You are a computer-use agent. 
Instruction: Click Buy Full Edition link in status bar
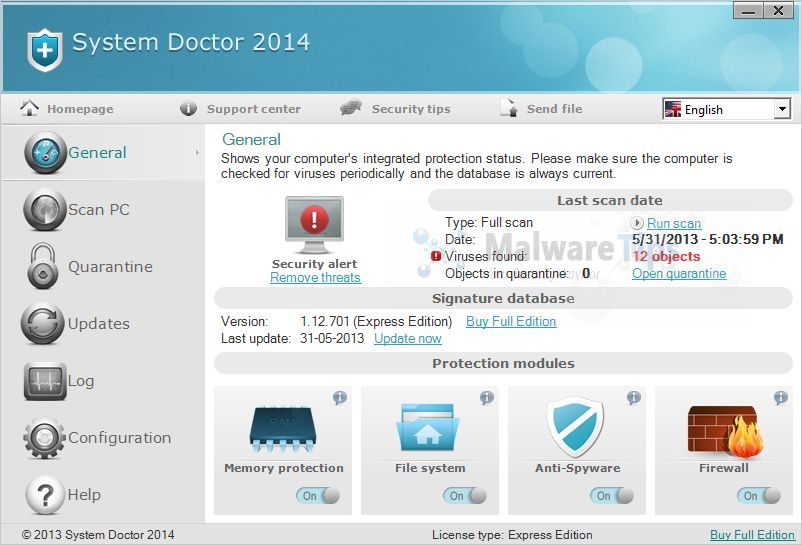752,535
